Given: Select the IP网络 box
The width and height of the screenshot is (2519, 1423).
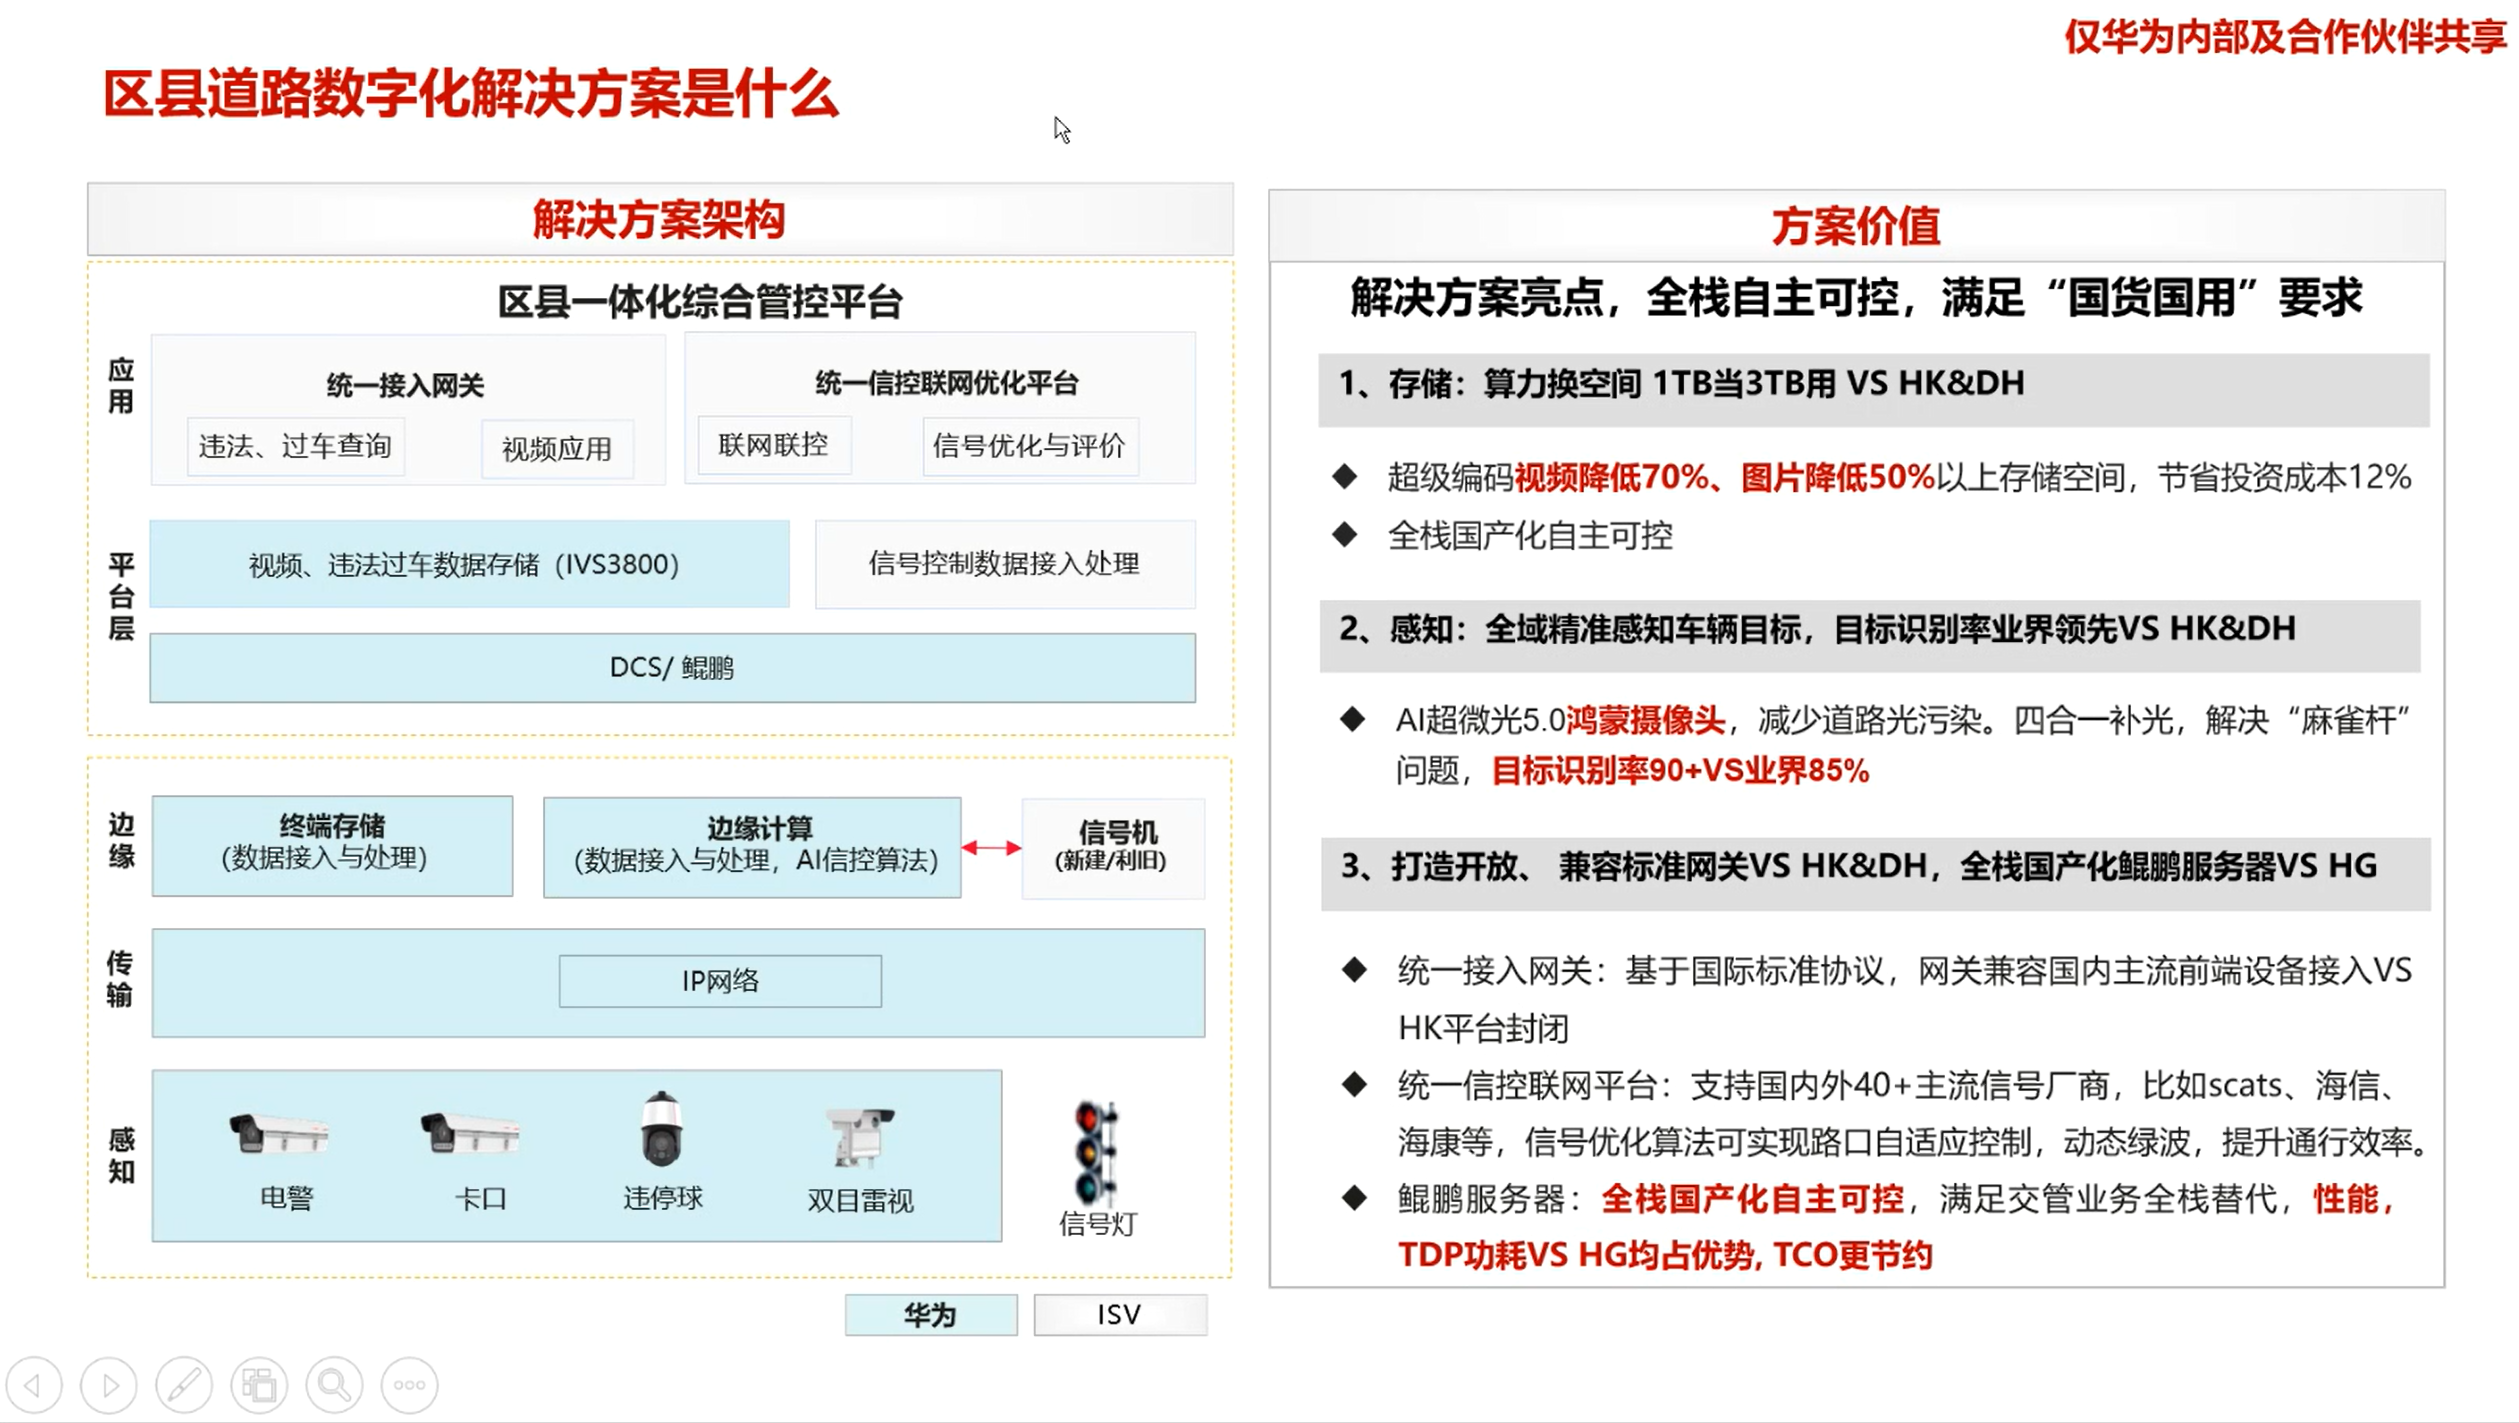Looking at the screenshot, I should pos(720,981).
